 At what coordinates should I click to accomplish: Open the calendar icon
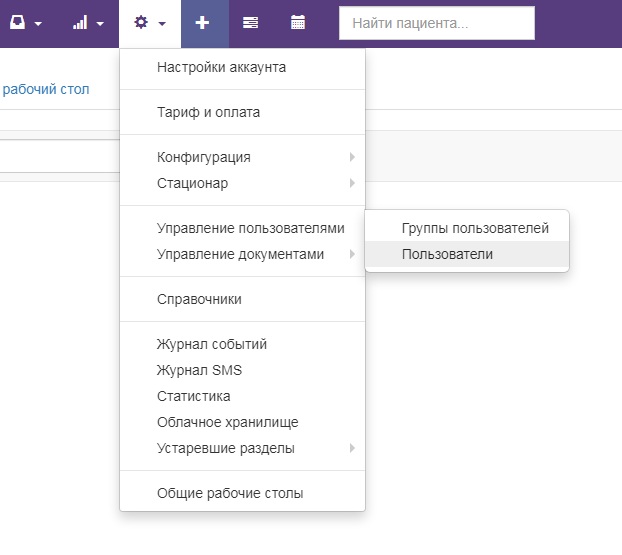[x=298, y=22]
